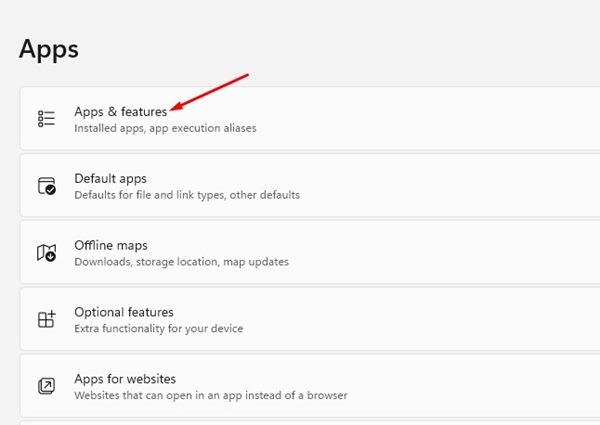Image resolution: width=600 pixels, height=425 pixels.
Task: Click the Apps & features list icon
Action: pyautogui.click(x=46, y=118)
